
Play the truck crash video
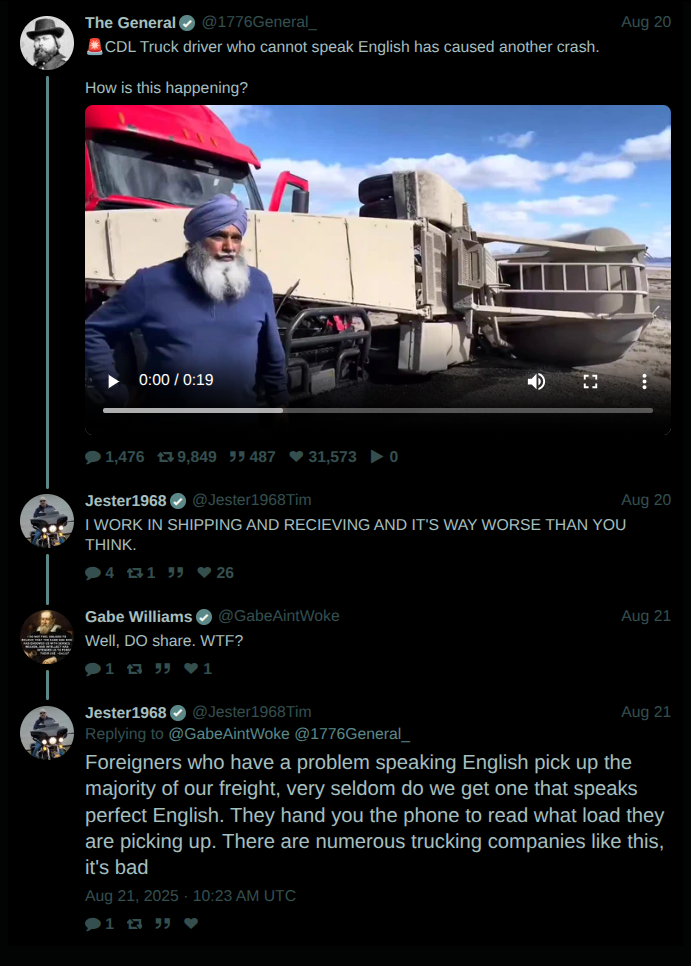click(x=113, y=381)
